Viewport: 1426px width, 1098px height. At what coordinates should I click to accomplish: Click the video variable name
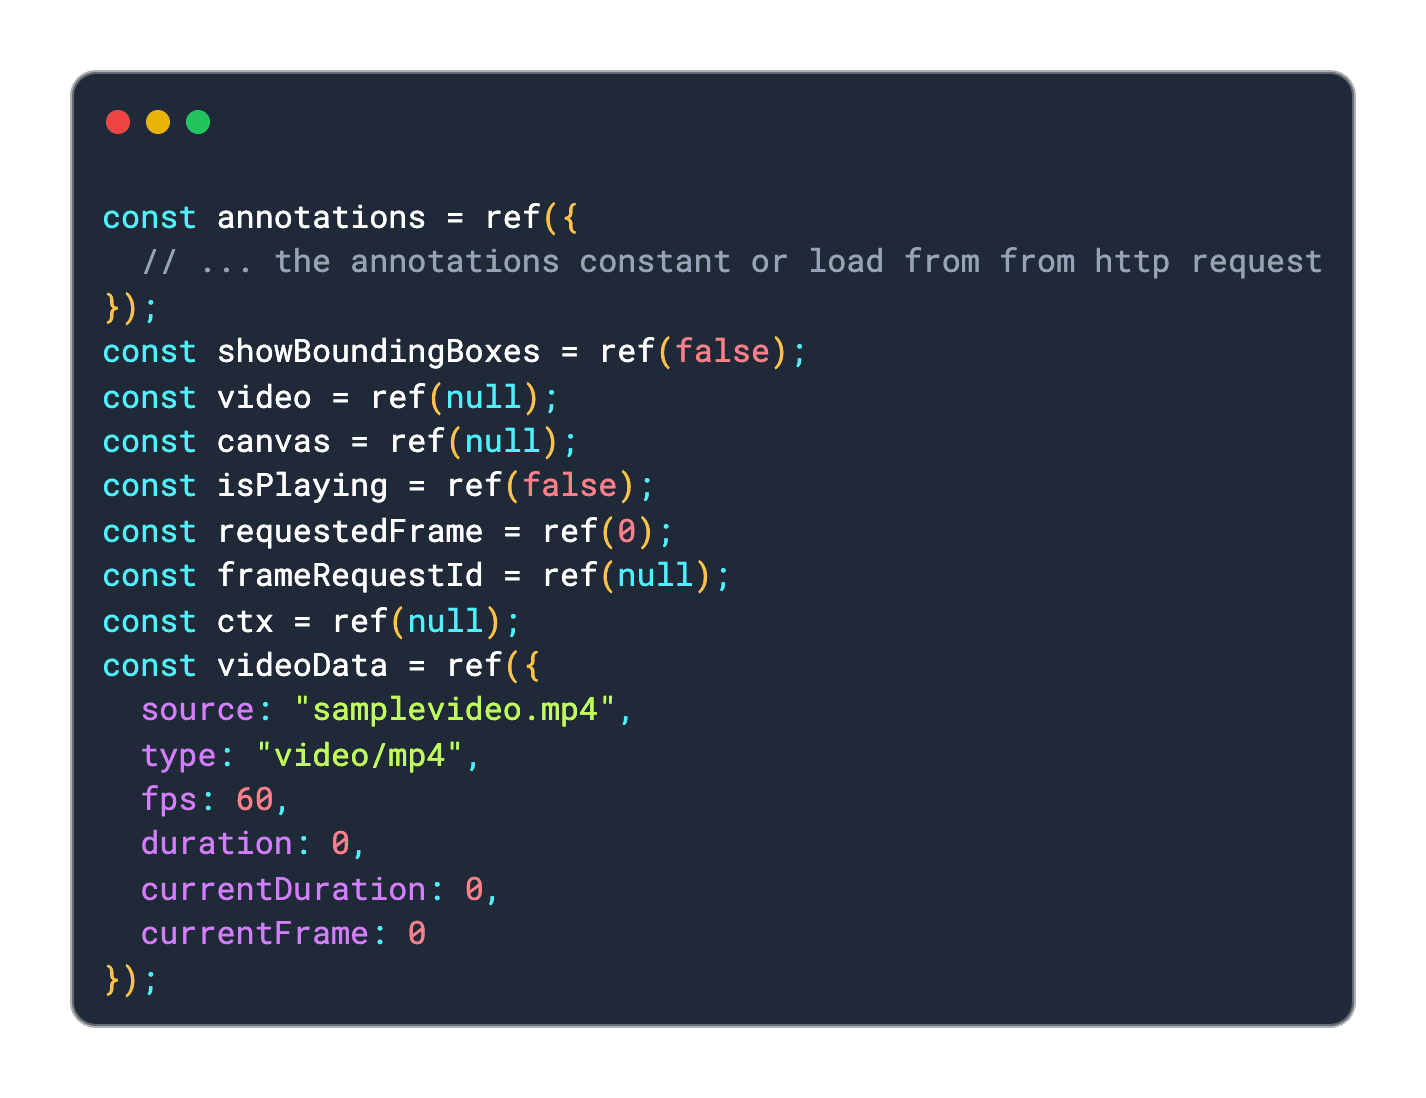point(265,397)
